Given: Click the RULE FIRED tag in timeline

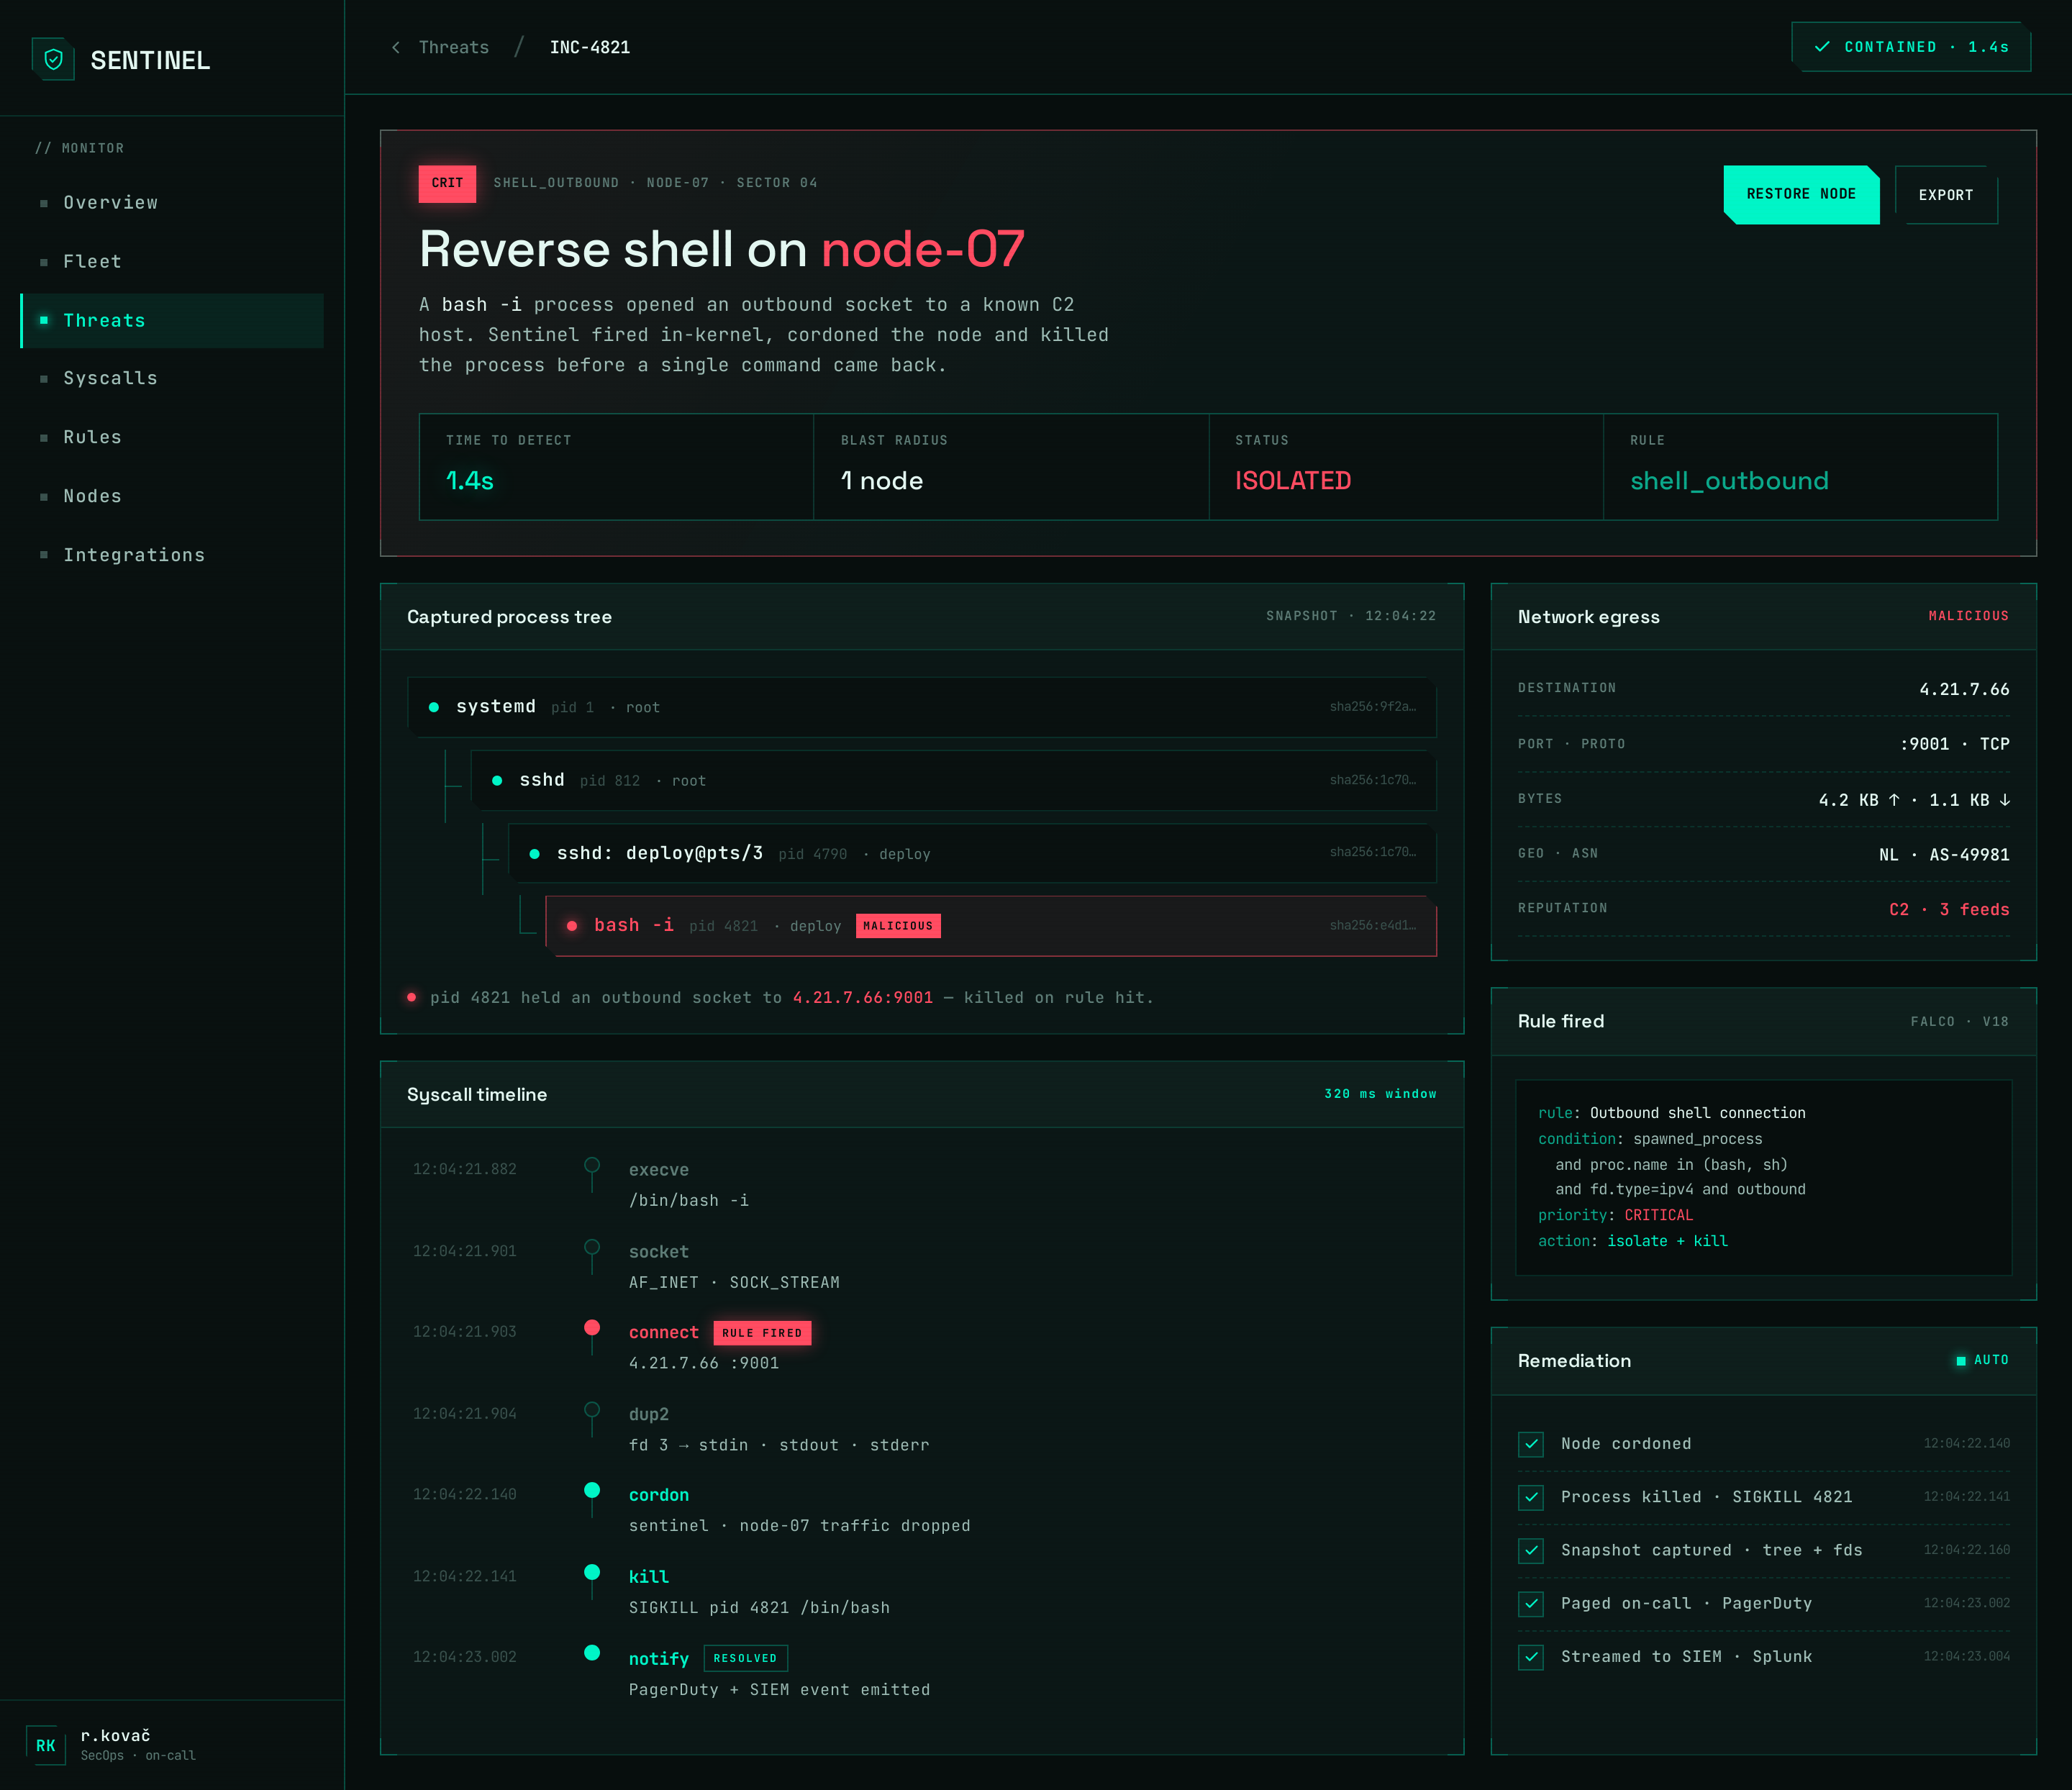Looking at the screenshot, I should pyautogui.click(x=762, y=1333).
